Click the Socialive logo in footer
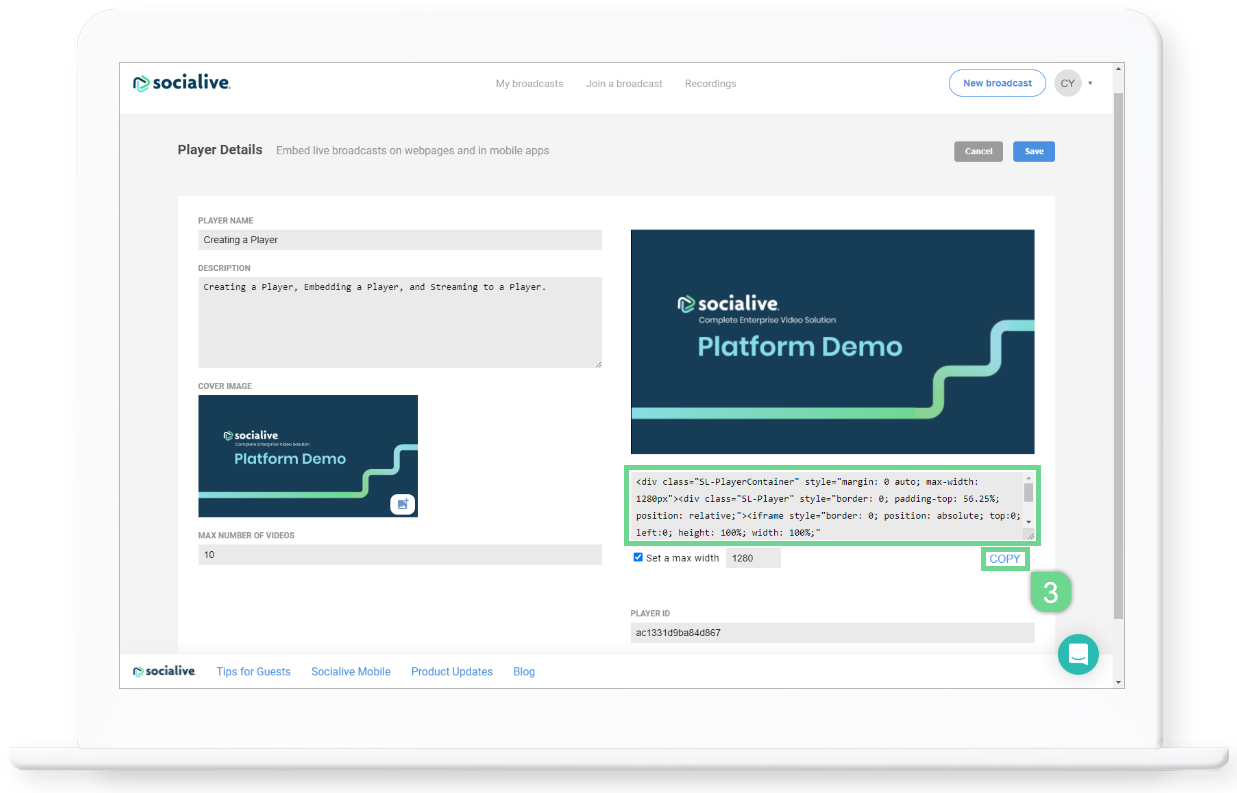Viewport: 1237px width, 793px height. [x=164, y=671]
